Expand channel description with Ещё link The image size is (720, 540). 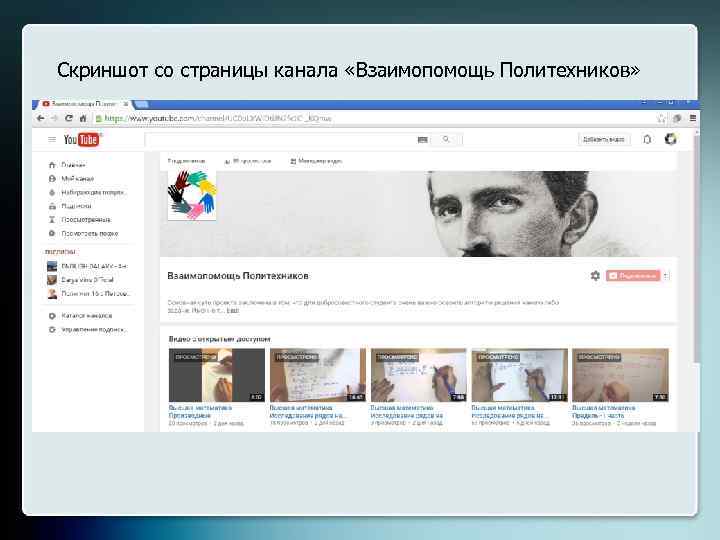pos(233,310)
